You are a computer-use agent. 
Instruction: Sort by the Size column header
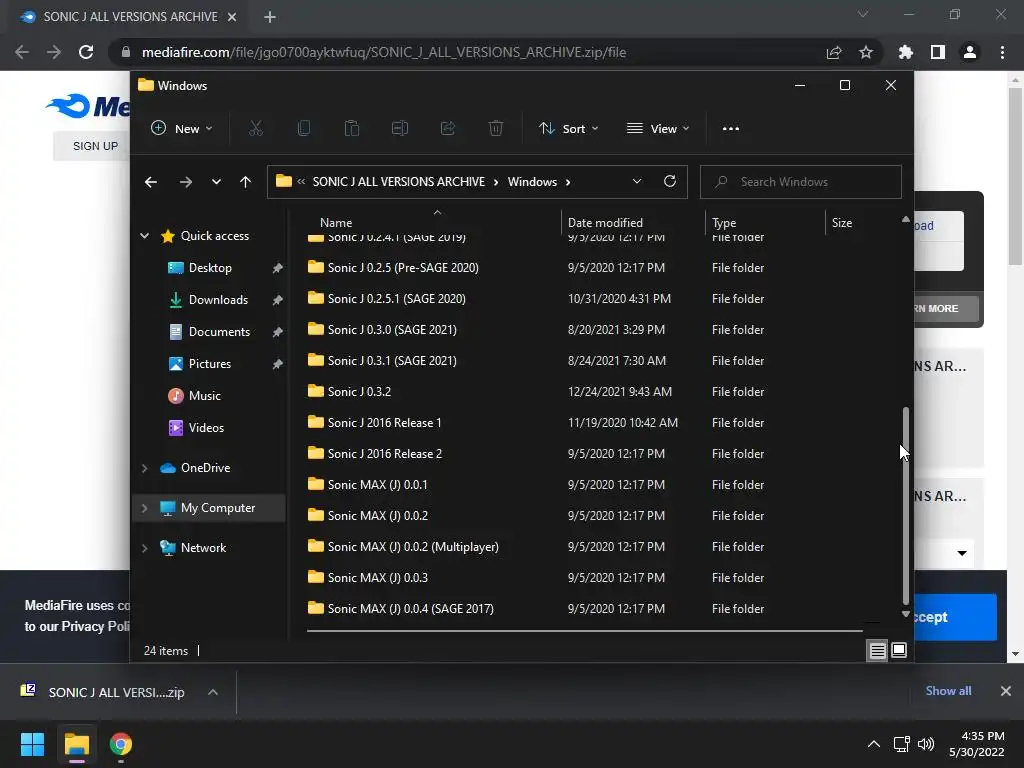pyautogui.click(x=842, y=223)
